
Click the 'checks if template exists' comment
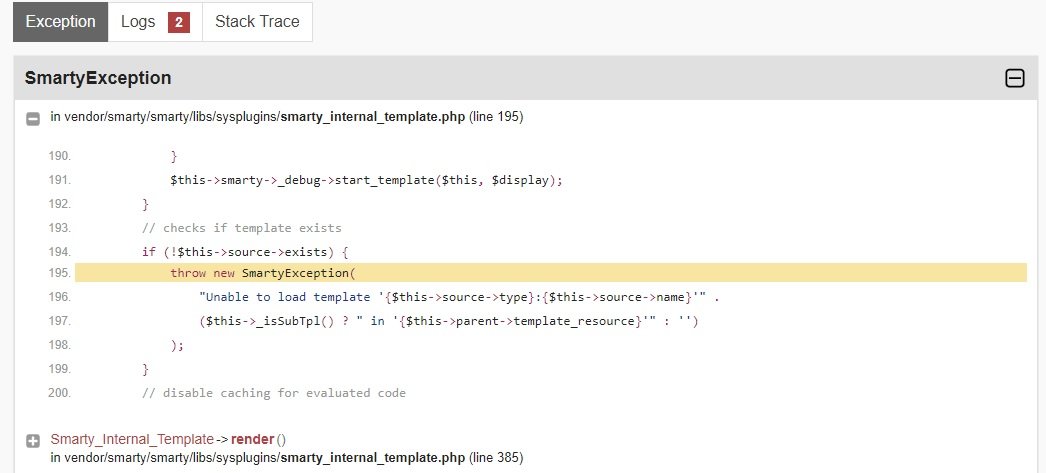[x=241, y=228]
